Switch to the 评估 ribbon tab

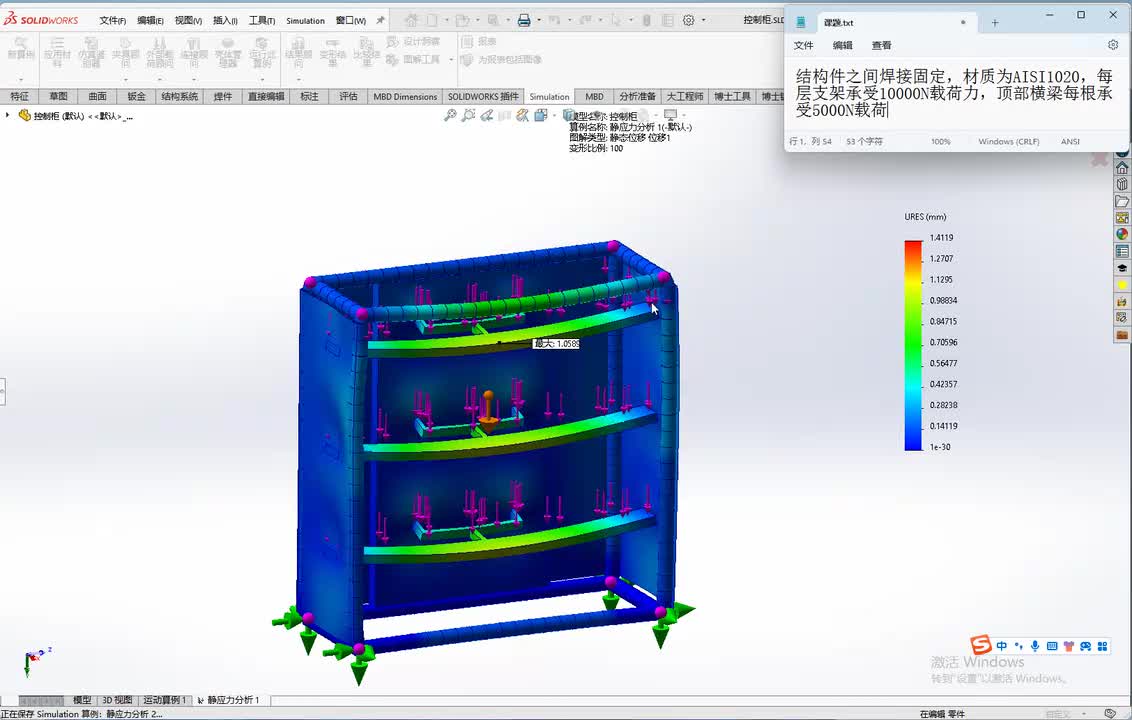pyautogui.click(x=348, y=96)
